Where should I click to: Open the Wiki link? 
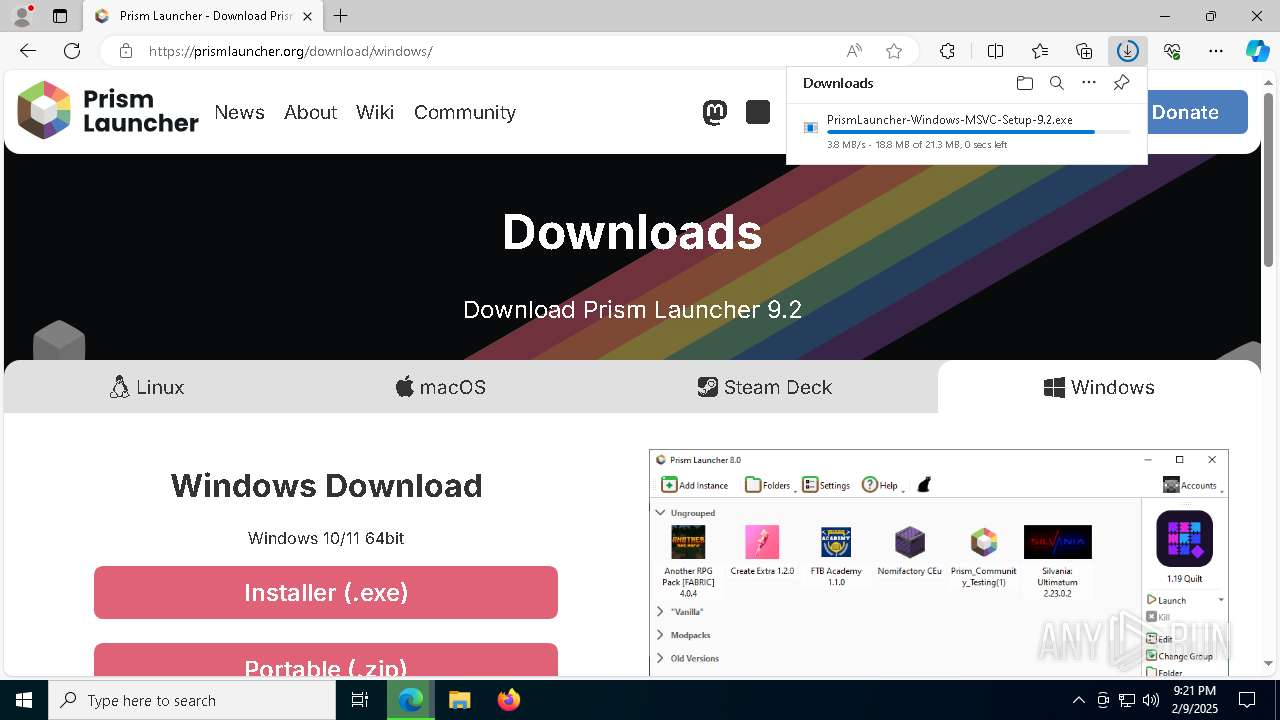(x=375, y=112)
